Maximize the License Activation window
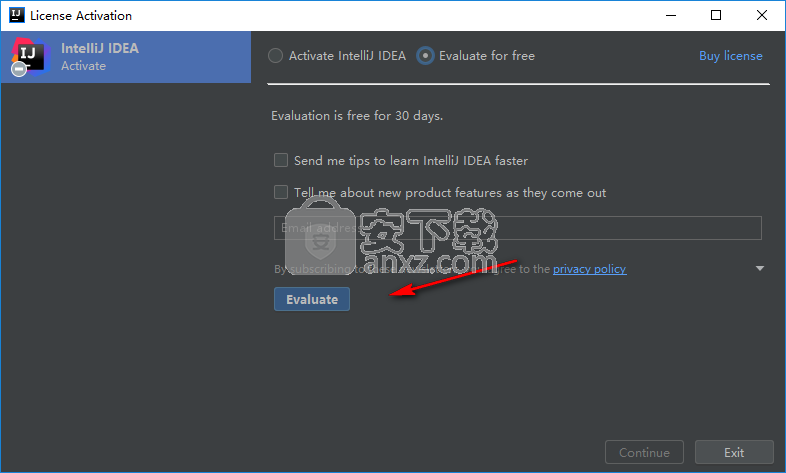This screenshot has height=473, width=786. tap(716, 16)
